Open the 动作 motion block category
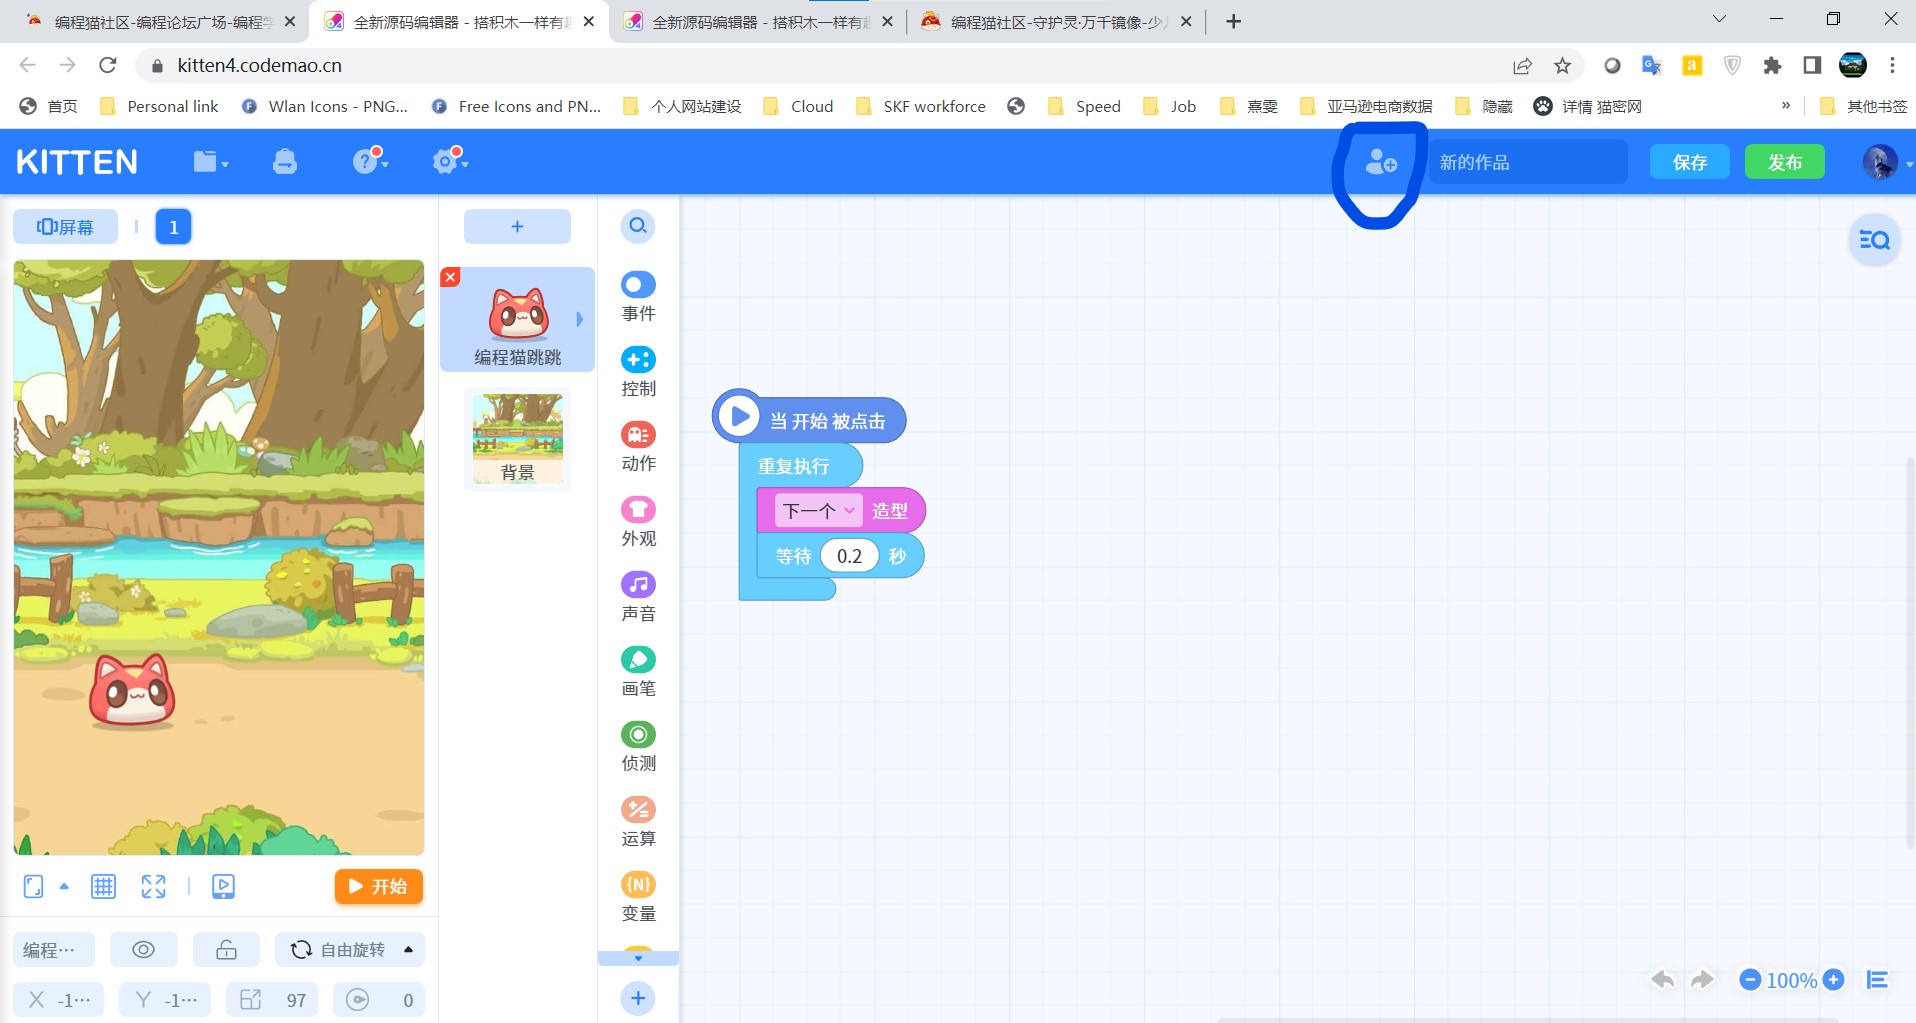Viewport: 1916px width, 1023px height. [638, 447]
